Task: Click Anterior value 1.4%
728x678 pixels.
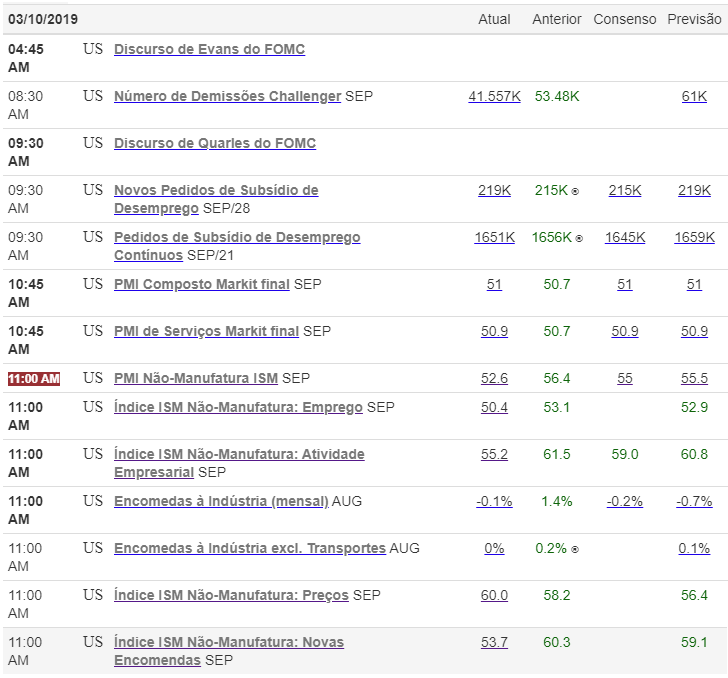Action: coord(557,501)
